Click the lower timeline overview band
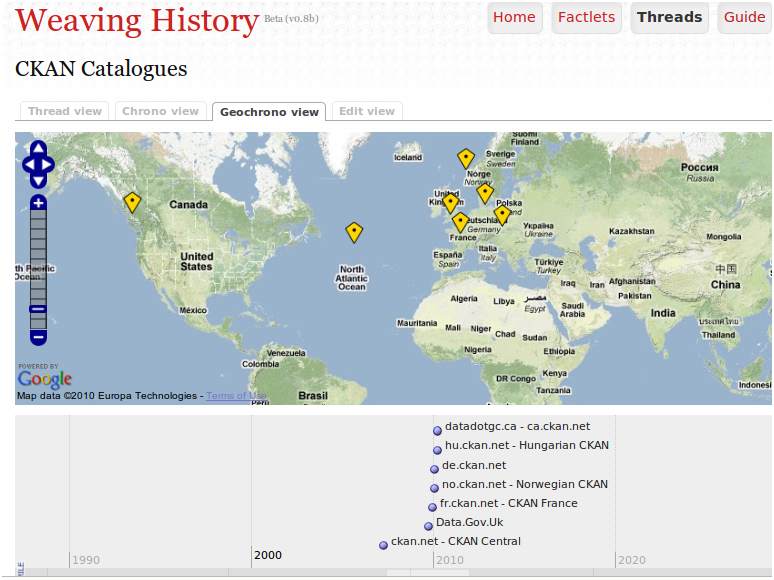The width and height of the screenshot is (774, 580). pos(393,572)
